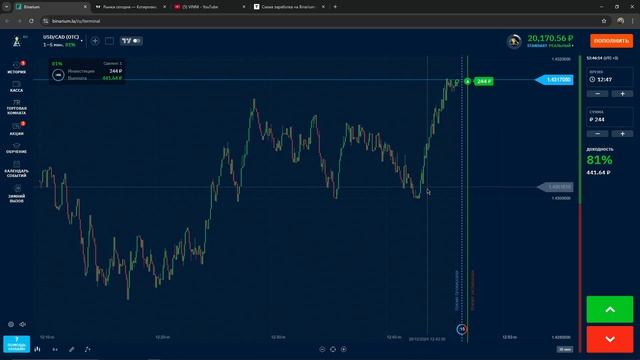Click the expiry time field showing 12:47
The image size is (640, 360).
pyautogui.click(x=610, y=77)
